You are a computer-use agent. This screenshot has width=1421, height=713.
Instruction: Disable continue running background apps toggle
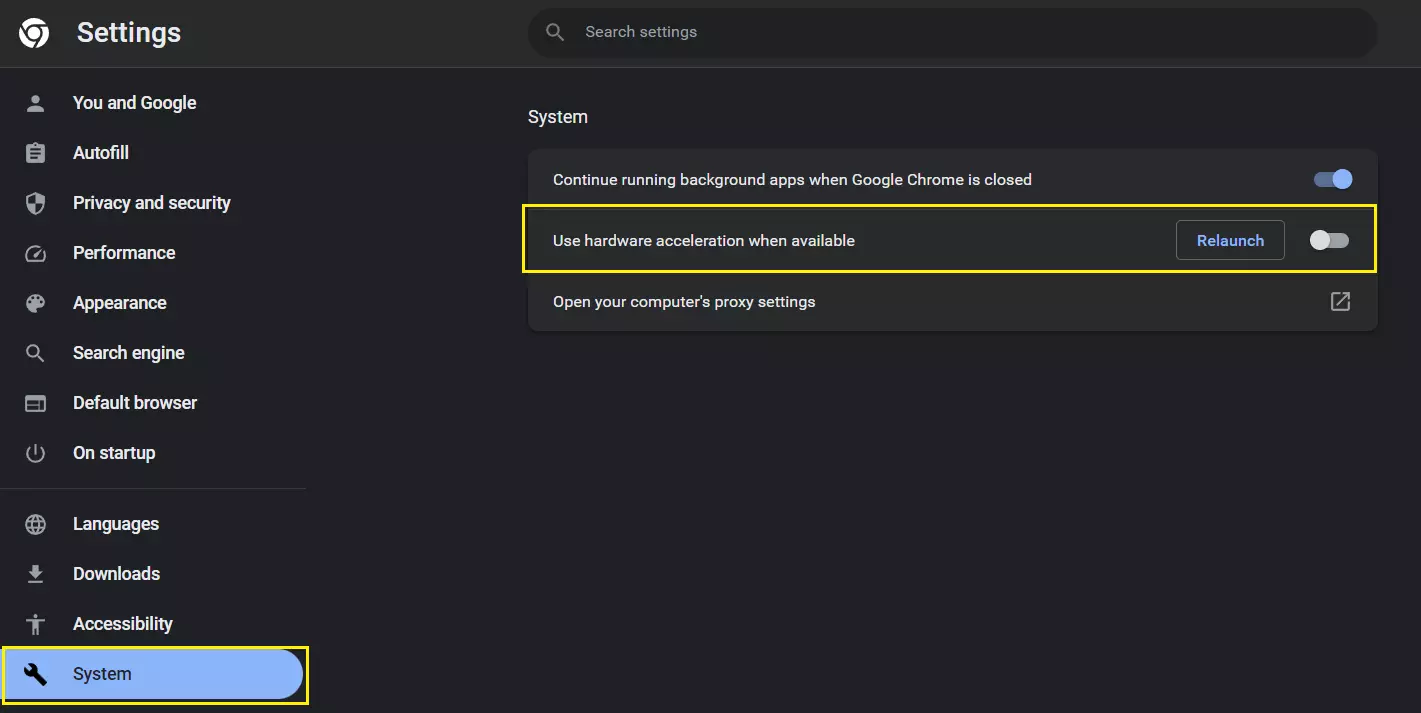pos(1330,178)
